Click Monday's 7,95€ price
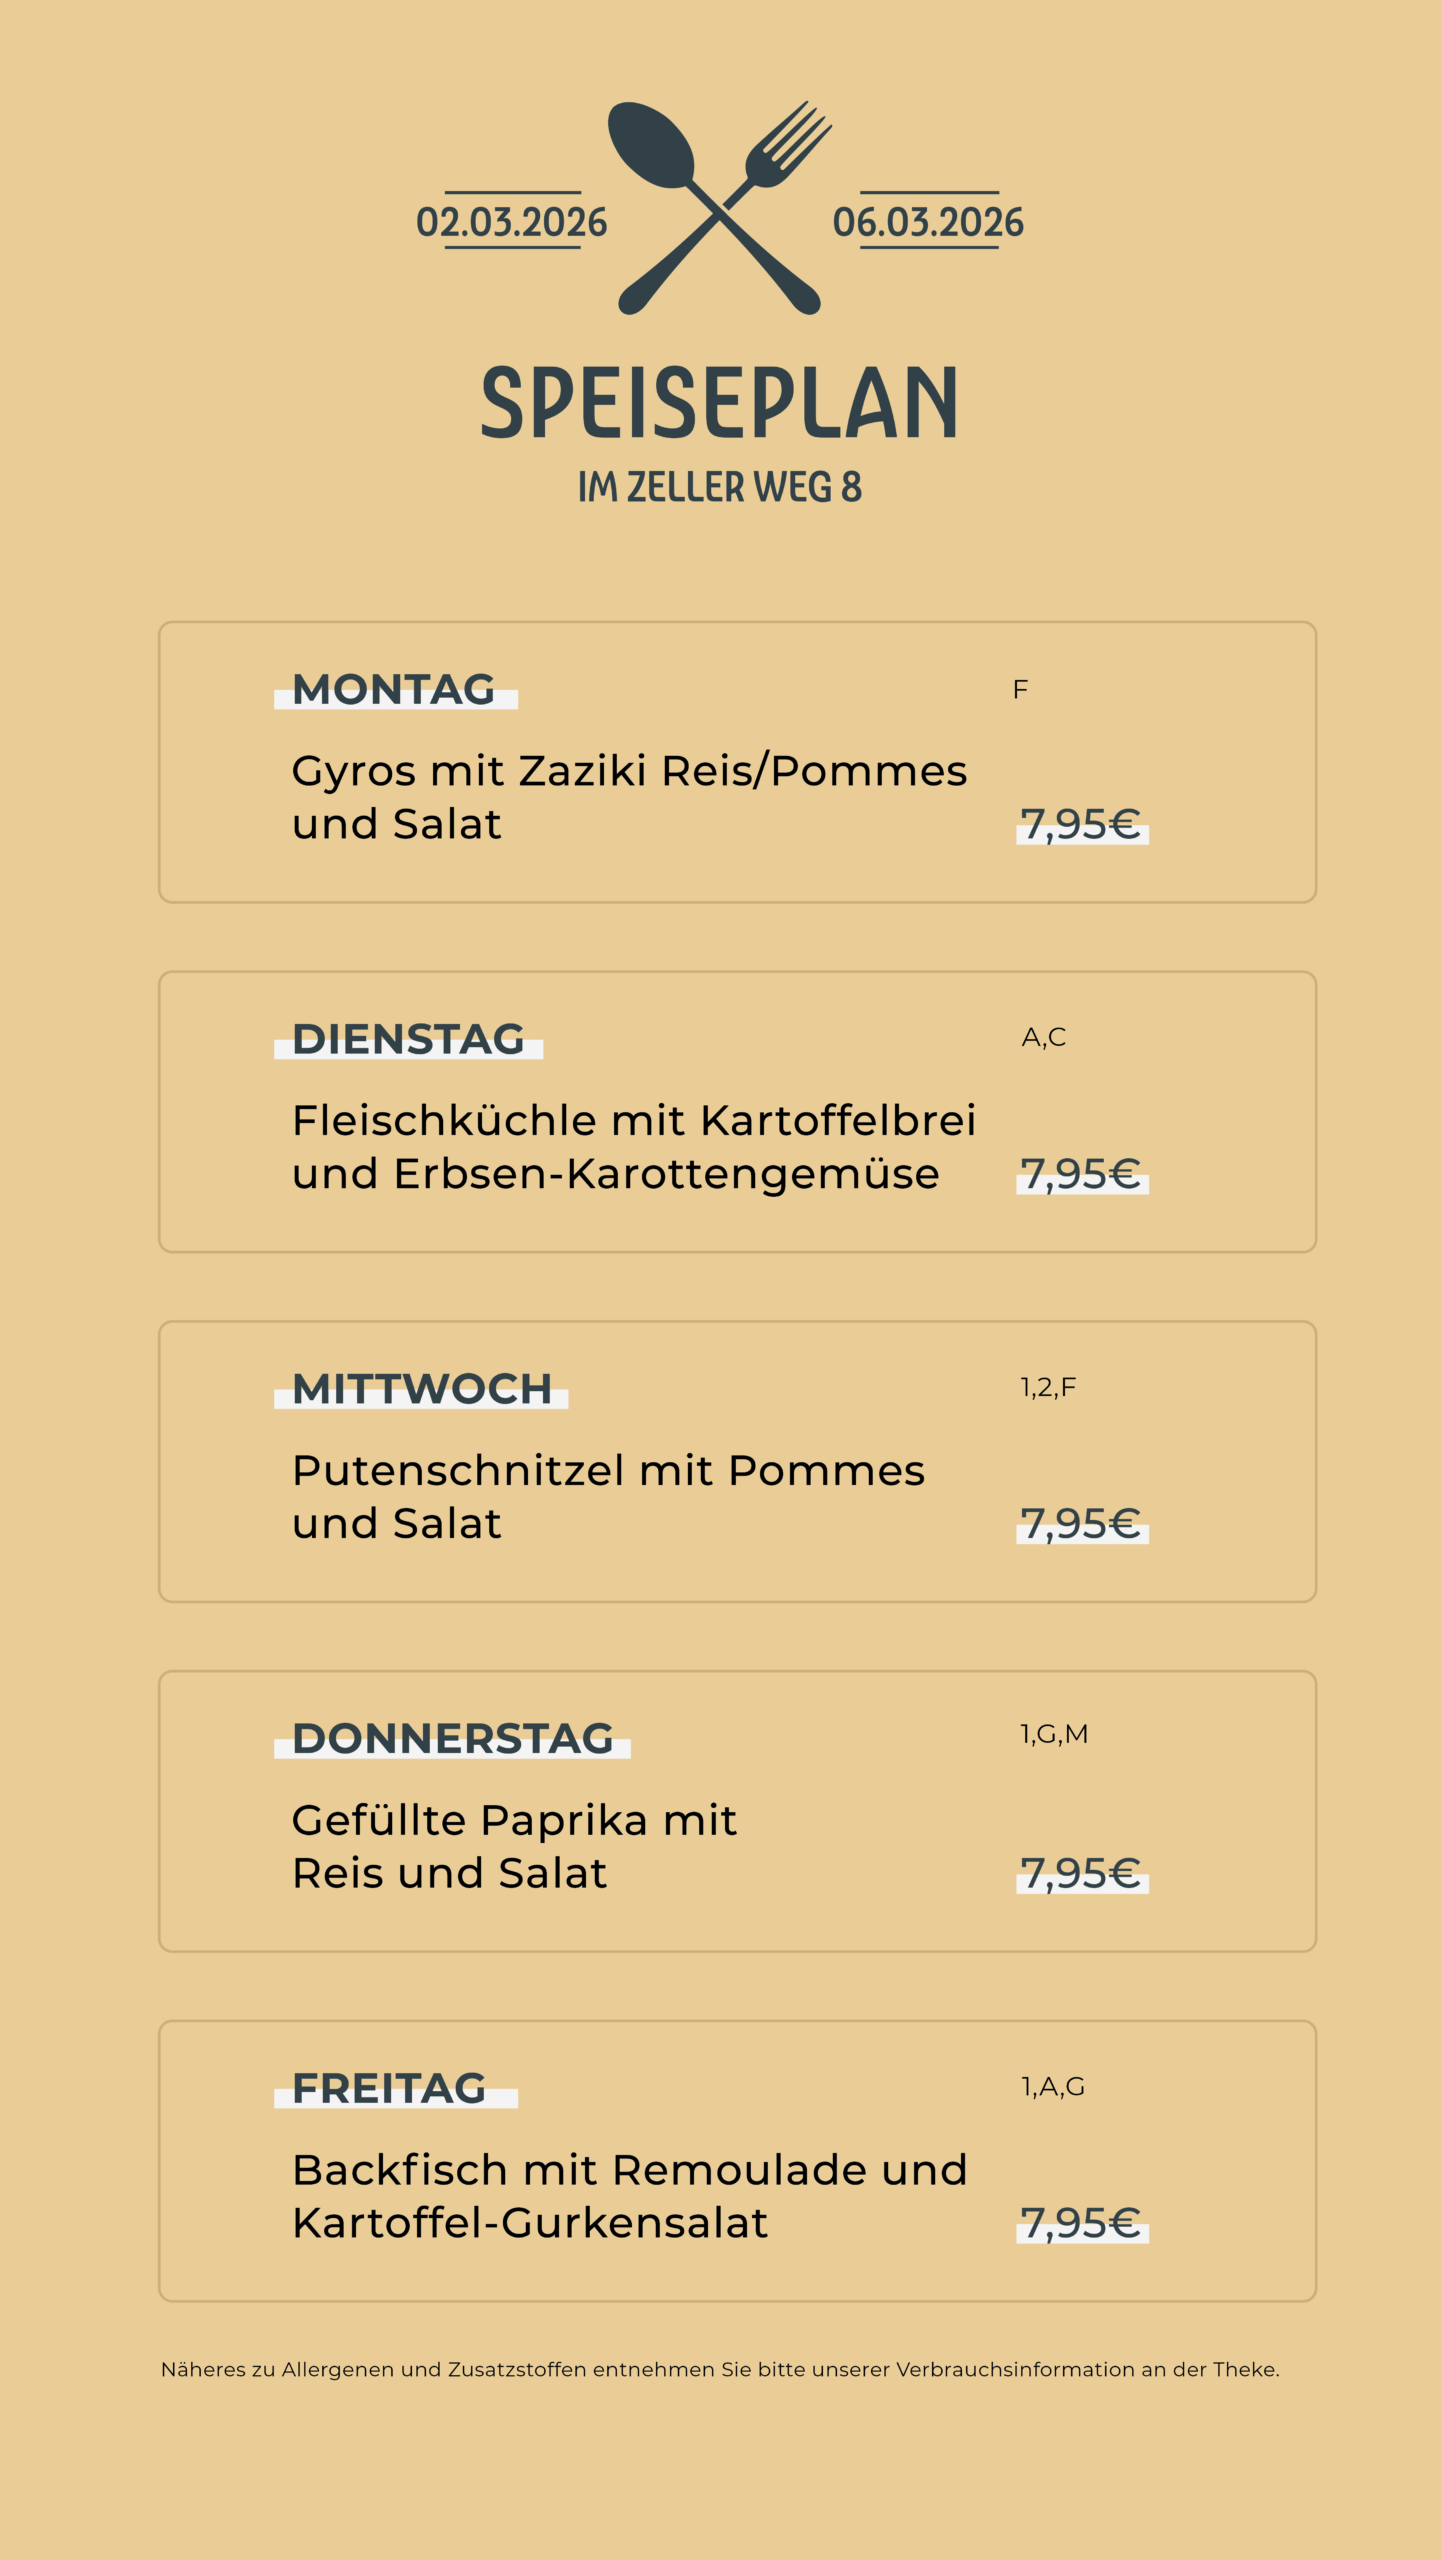The height and width of the screenshot is (2560, 1441). (x=1080, y=825)
